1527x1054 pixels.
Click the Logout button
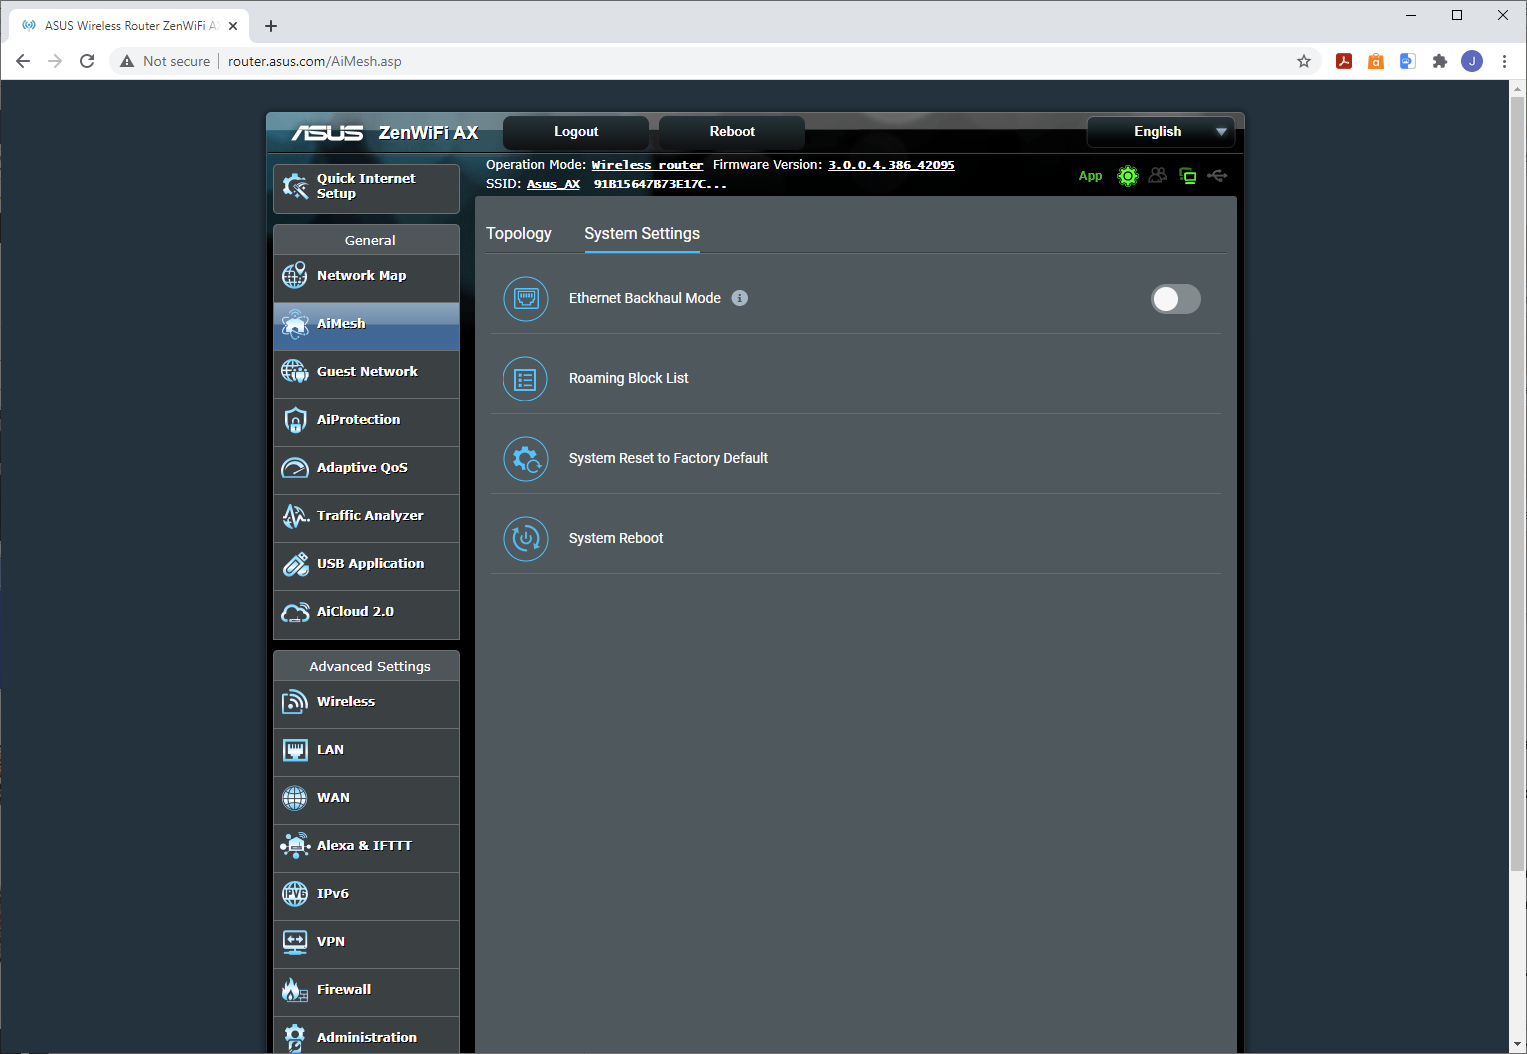coord(576,132)
